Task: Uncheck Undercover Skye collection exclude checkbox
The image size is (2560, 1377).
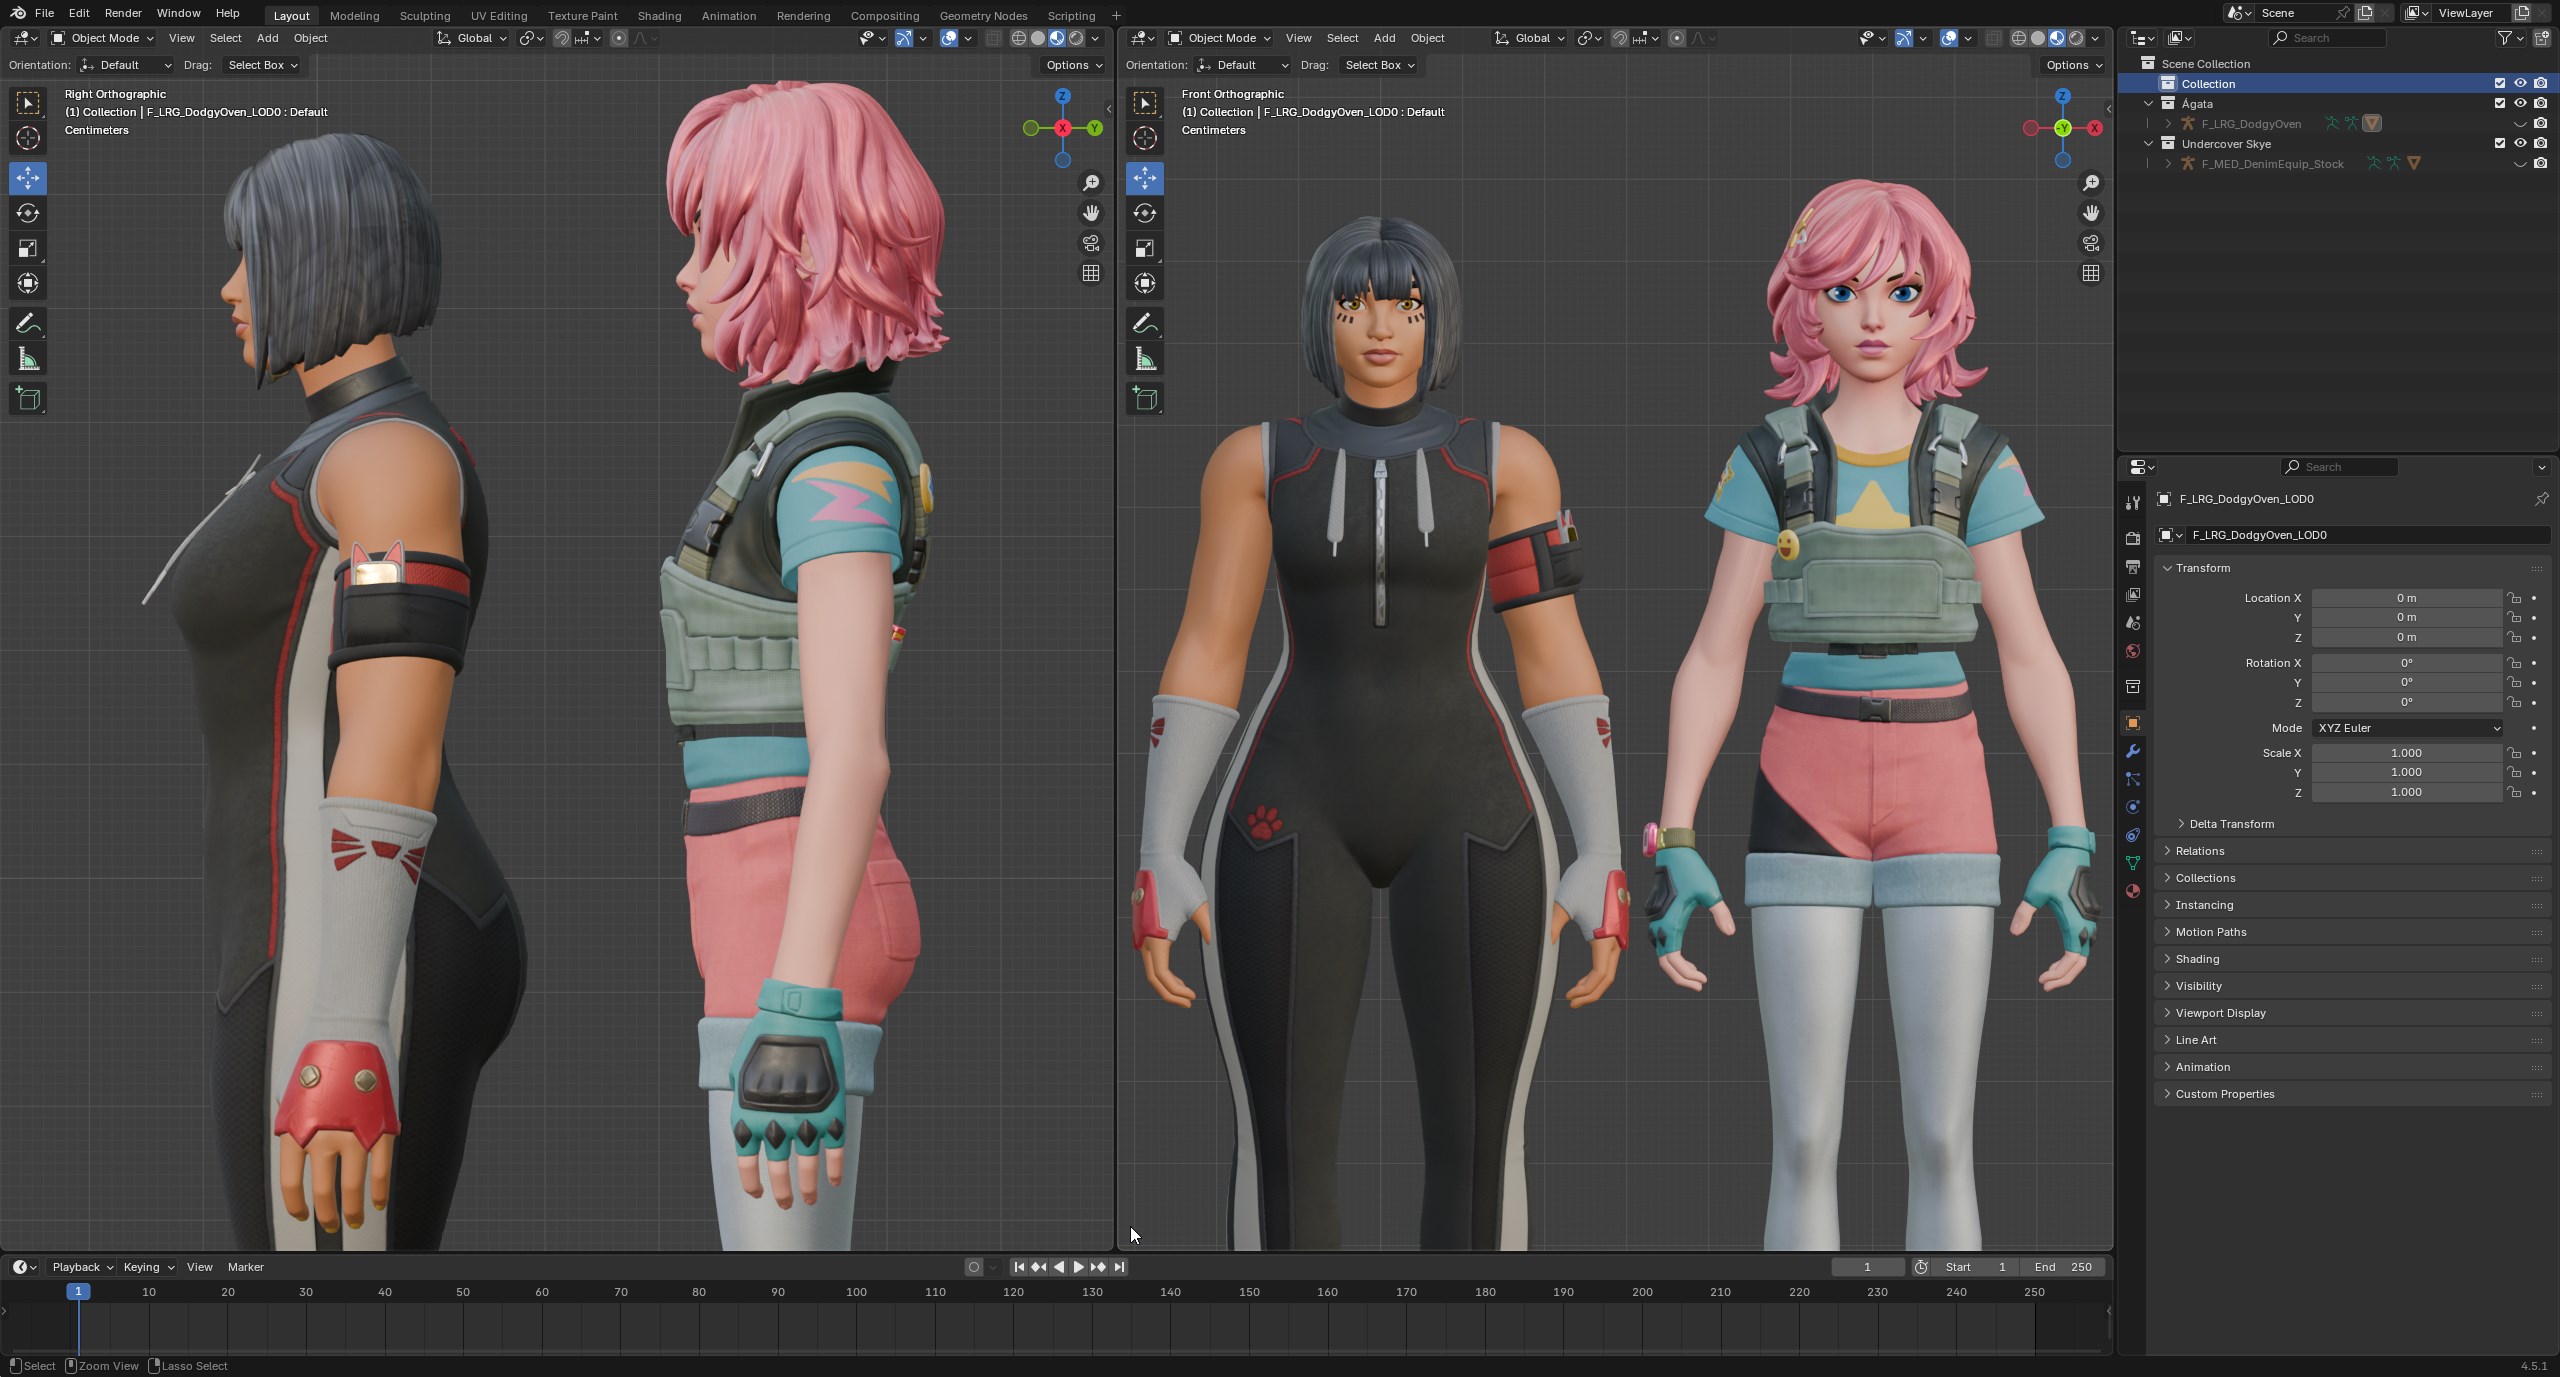Action: tap(2500, 143)
